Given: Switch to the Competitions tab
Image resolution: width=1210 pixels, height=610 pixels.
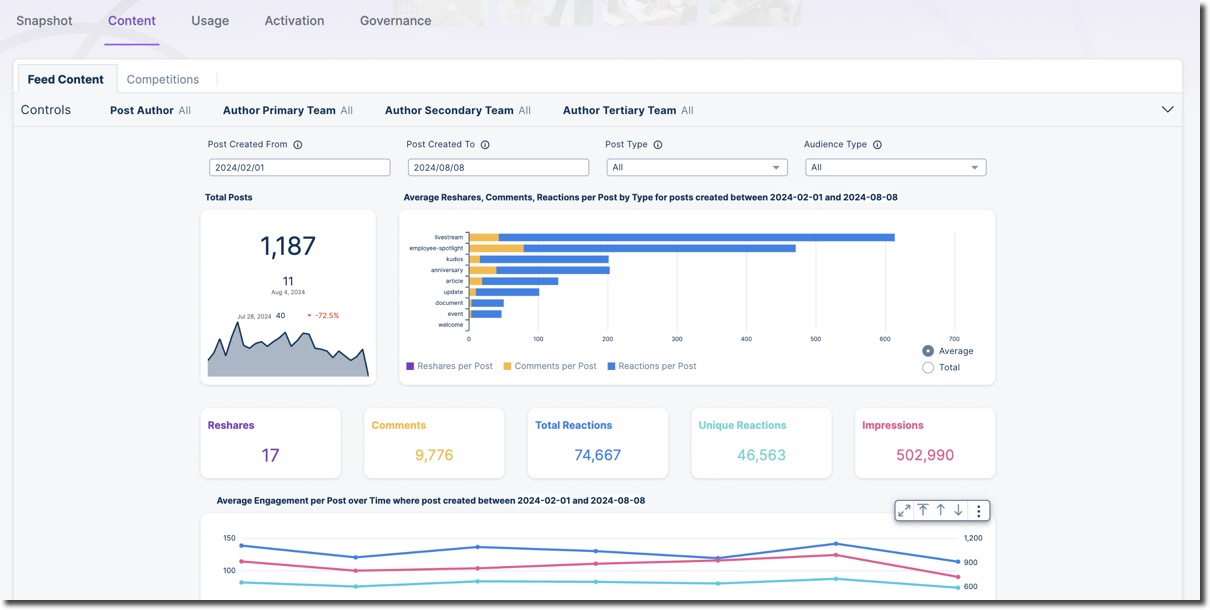Looking at the screenshot, I should [162, 78].
